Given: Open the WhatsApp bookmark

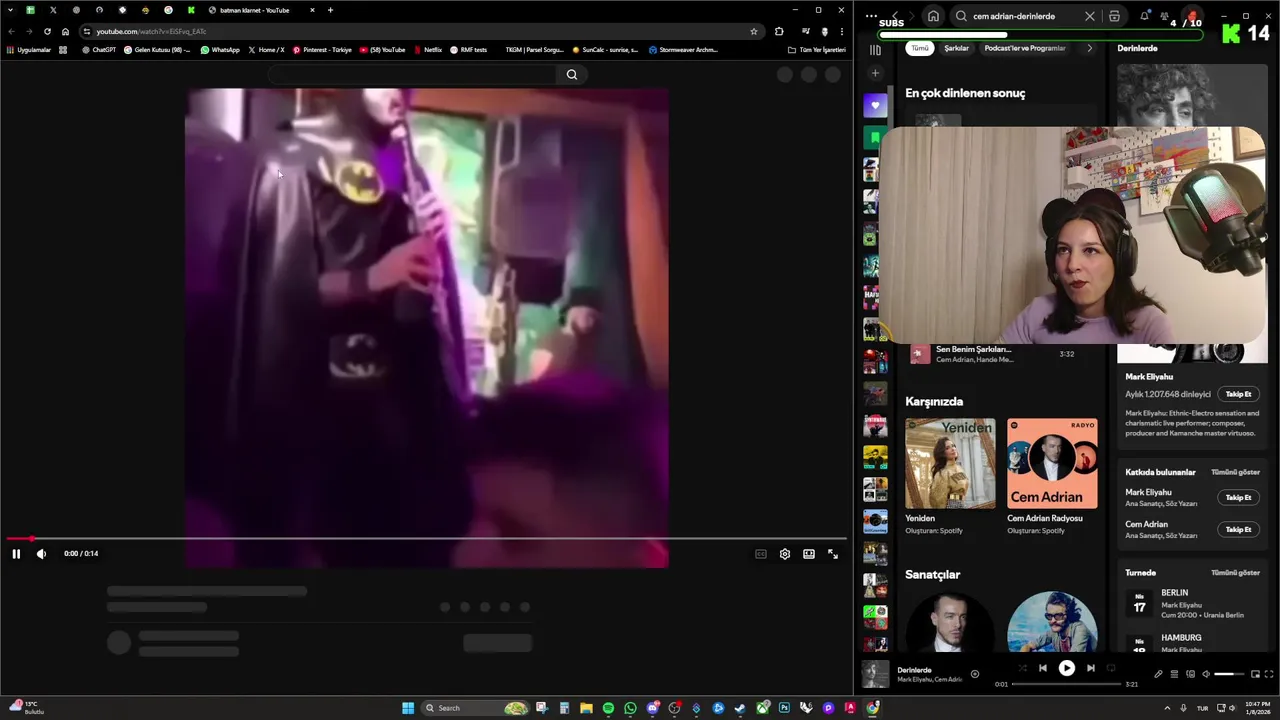Looking at the screenshot, I should point(220,49).
